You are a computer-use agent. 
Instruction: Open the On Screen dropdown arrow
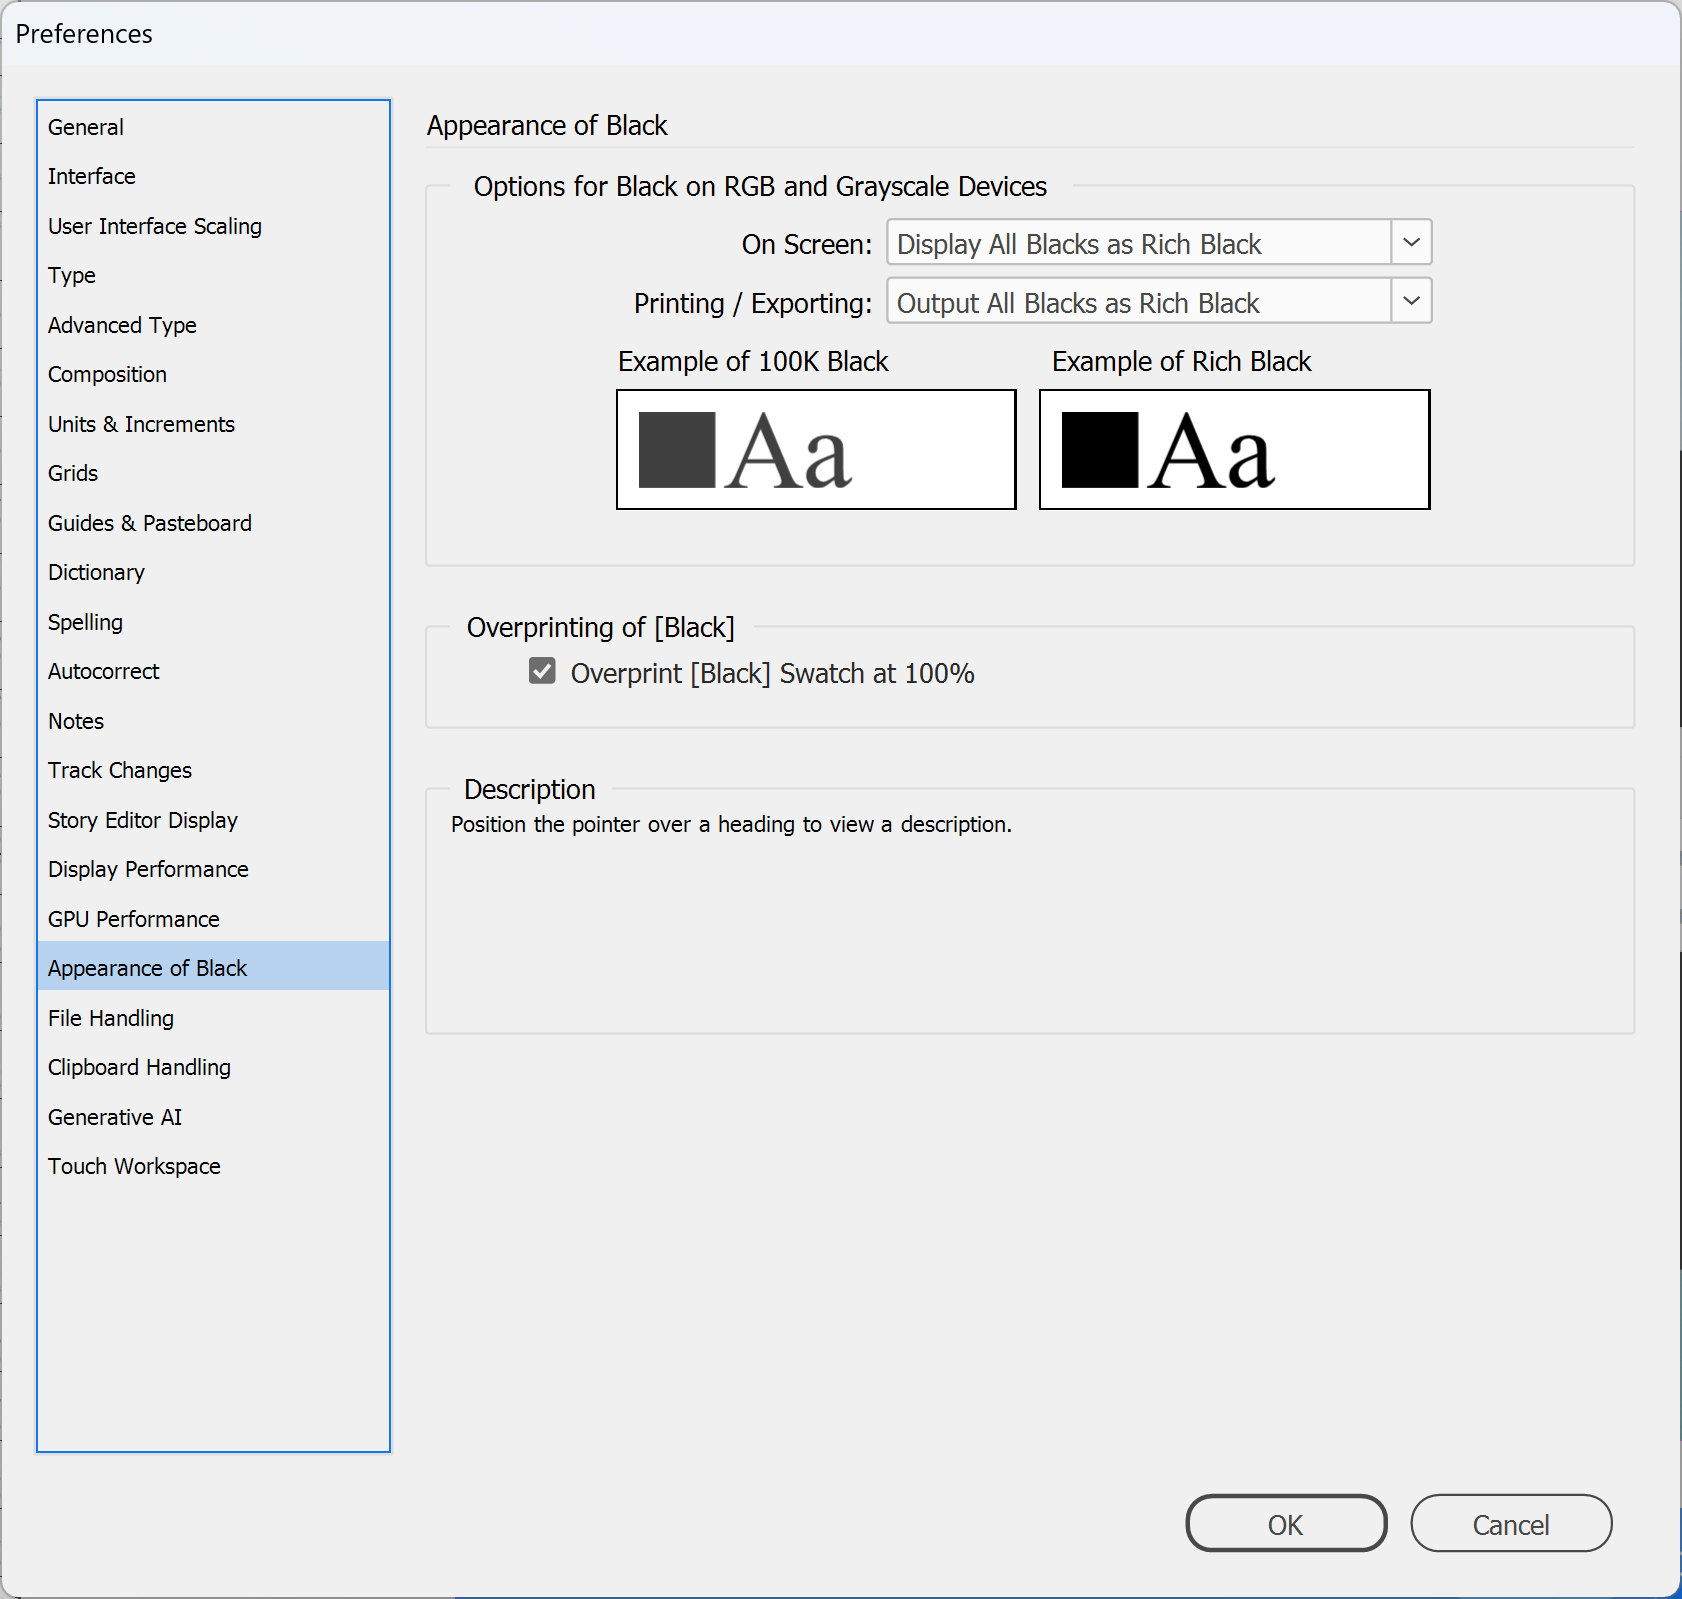1411,243
